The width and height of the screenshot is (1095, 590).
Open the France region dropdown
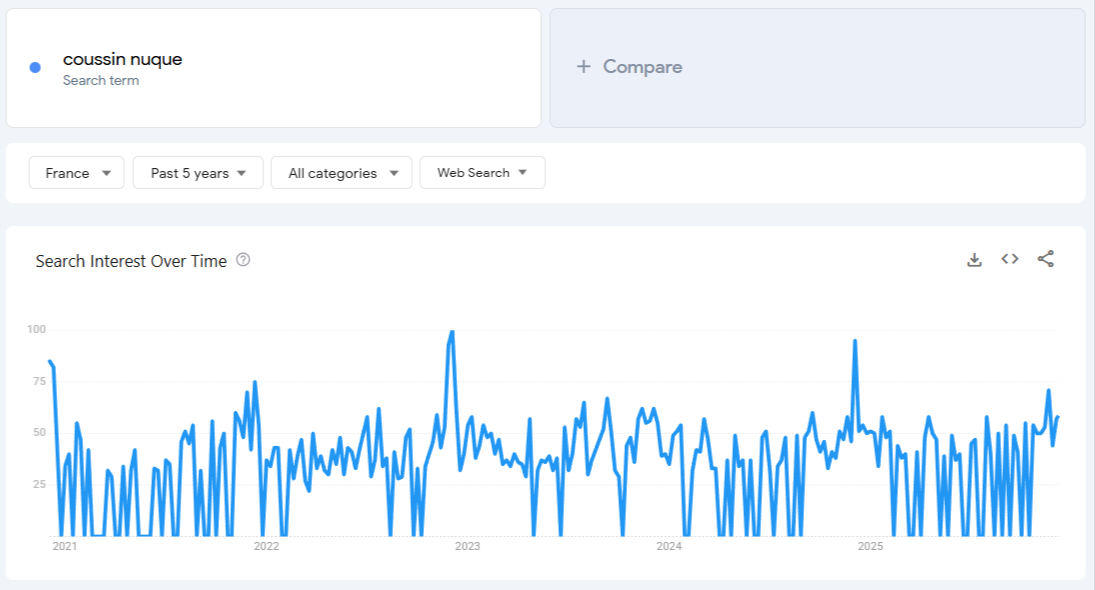[75, 172]
